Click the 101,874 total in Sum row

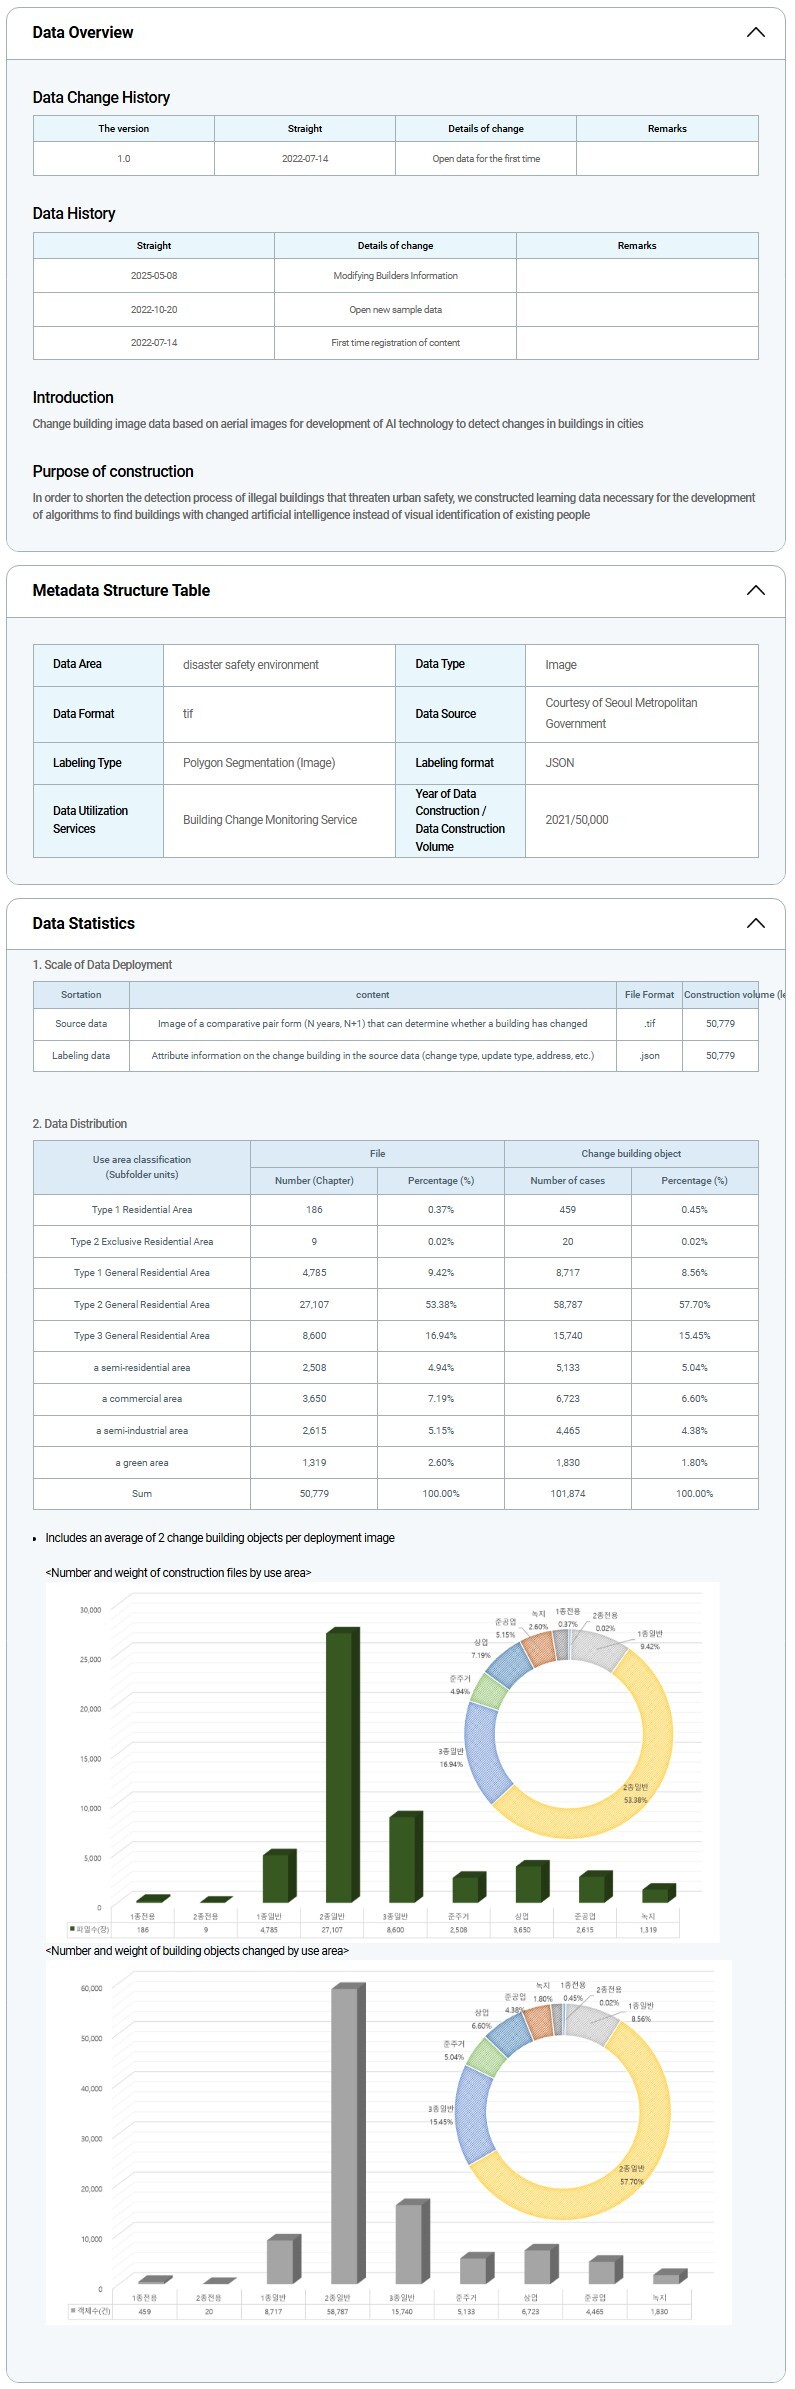pos(567,1493)
